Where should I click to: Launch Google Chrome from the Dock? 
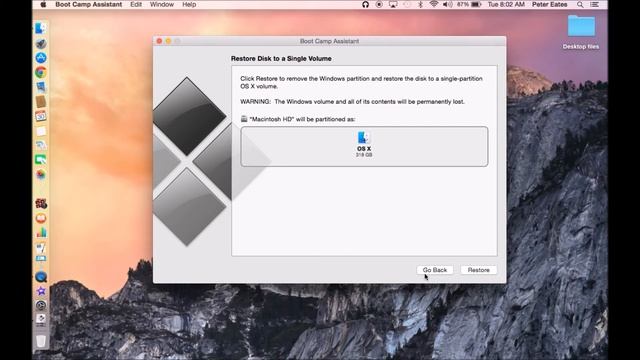tap(41, 73)
